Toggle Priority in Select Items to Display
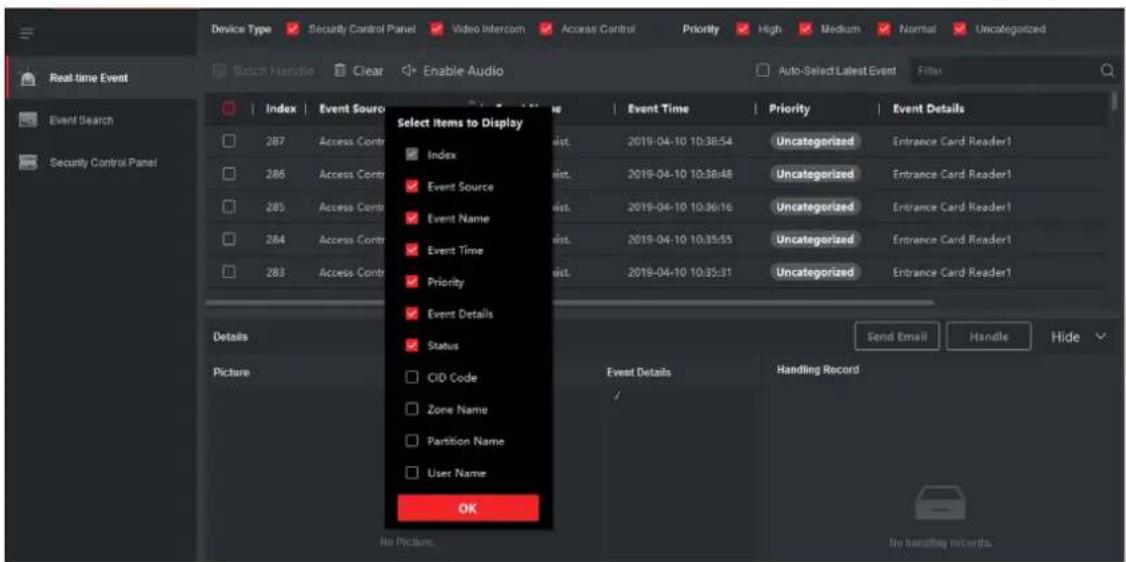The width and height of the screenshot is (1126, 562). click(412, 282)
